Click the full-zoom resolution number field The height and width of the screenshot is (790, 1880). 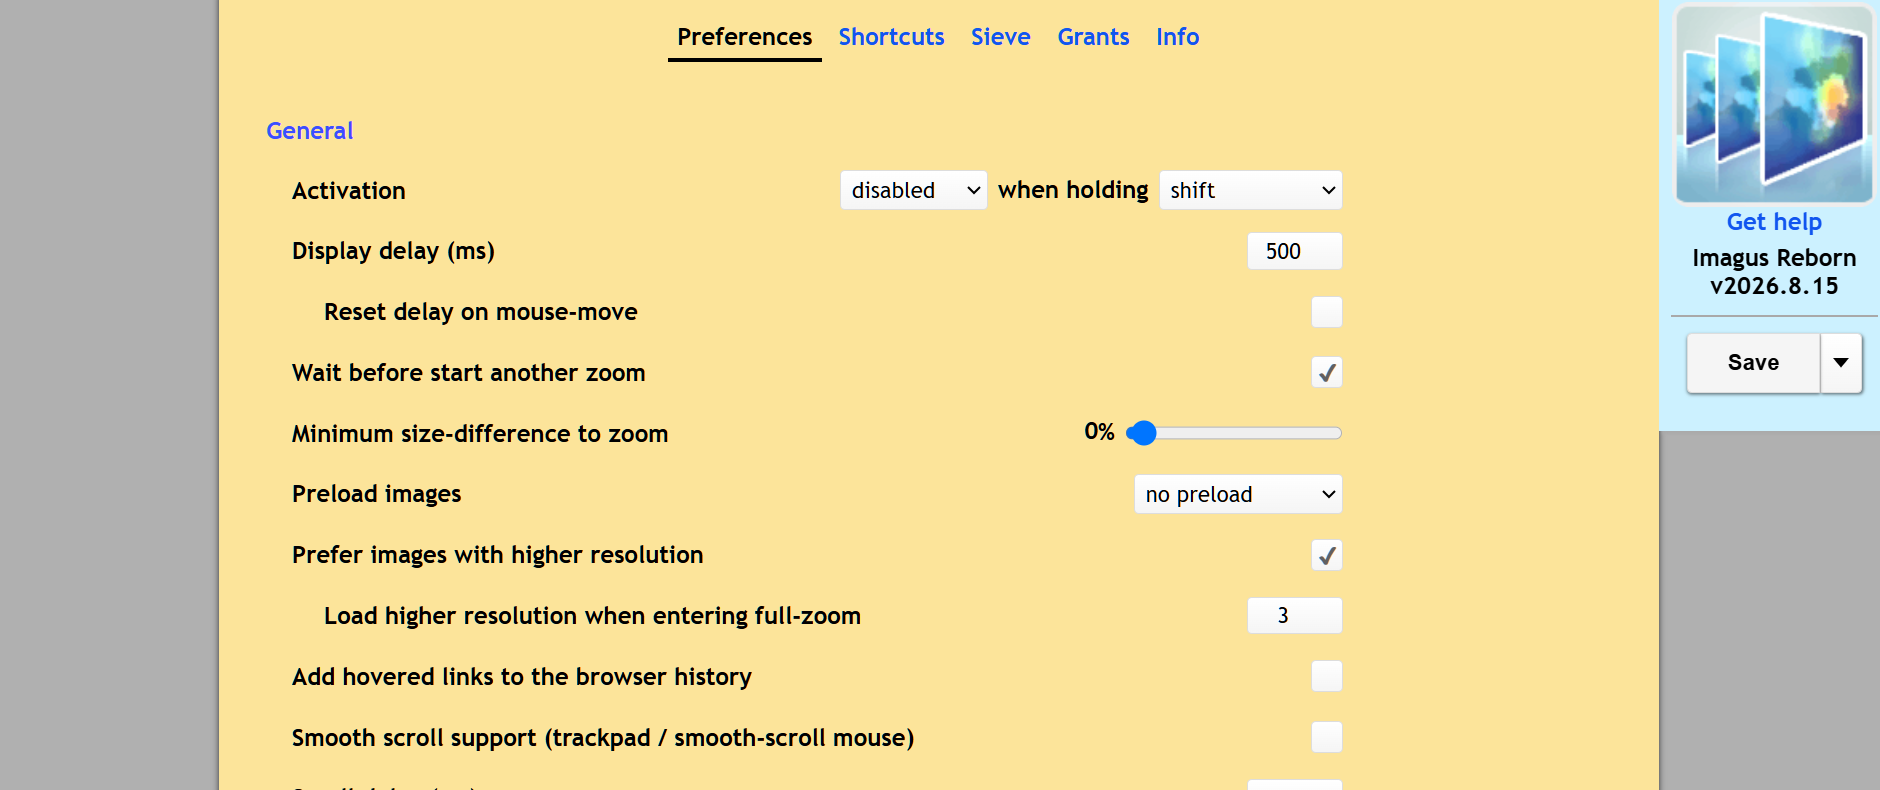coord(1295,616)
